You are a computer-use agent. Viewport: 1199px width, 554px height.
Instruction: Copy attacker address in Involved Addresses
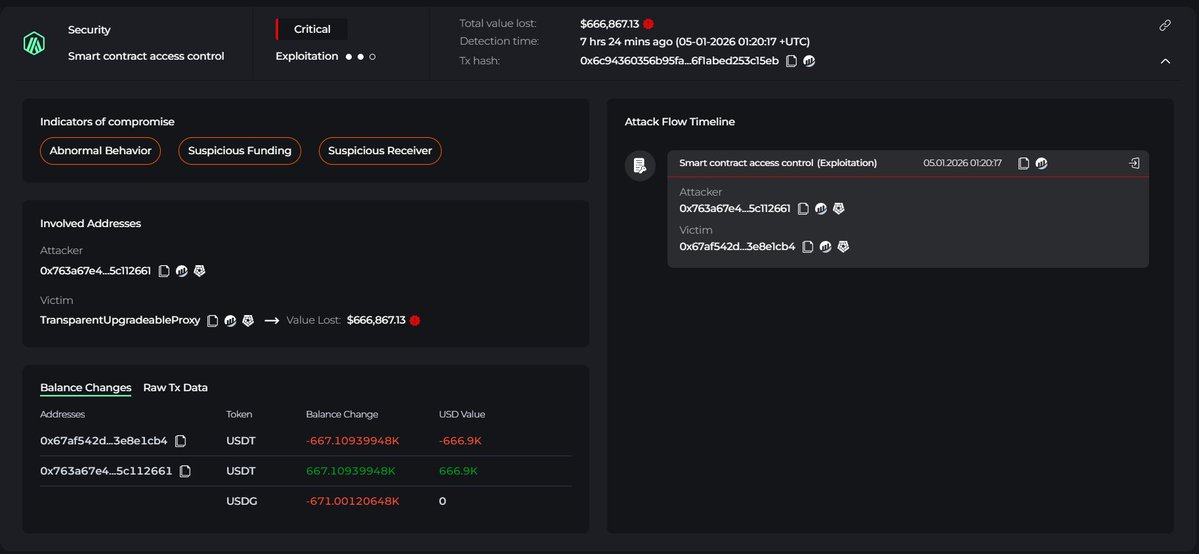(x=164, y=271)
